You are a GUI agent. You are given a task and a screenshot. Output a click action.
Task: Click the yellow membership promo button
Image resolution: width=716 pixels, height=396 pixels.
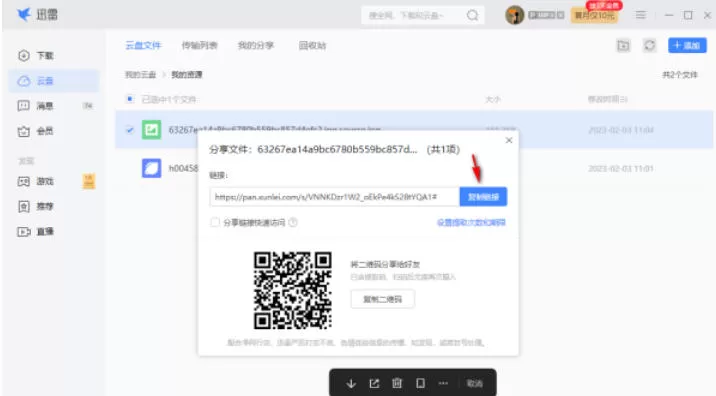click(x=595, y=16)
